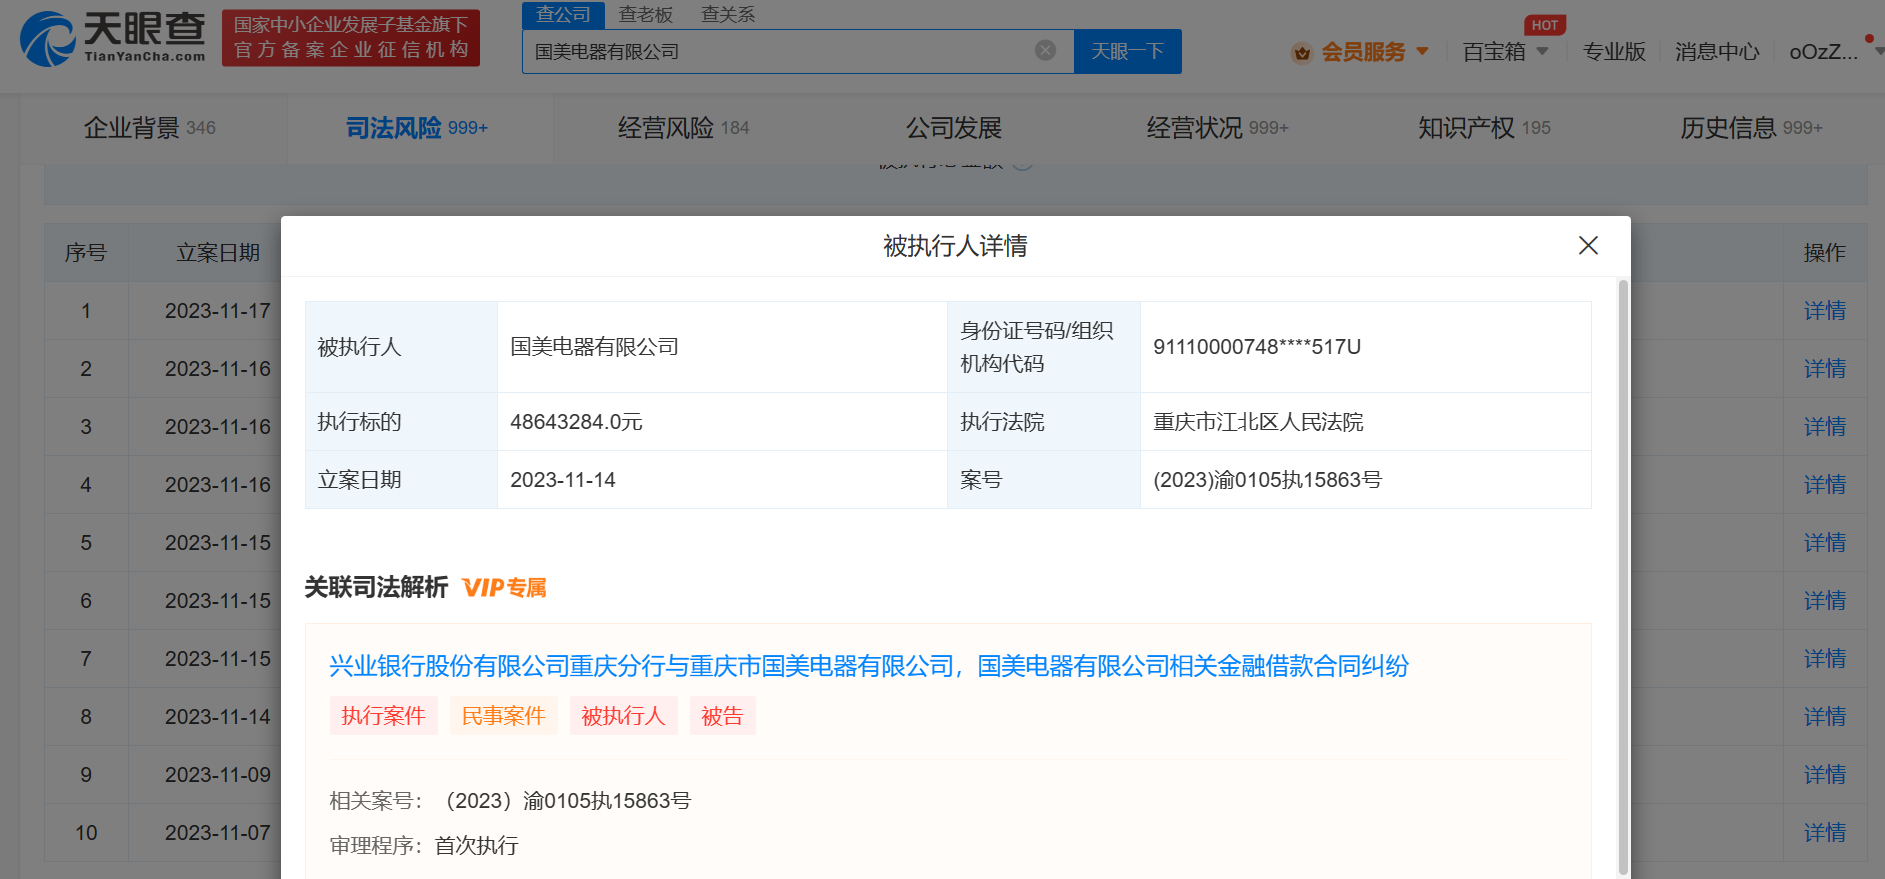The height and width of the screenshot is (879, 1885).
Task: Open the TianYanCha logo homepage
Action: [113, 38]
